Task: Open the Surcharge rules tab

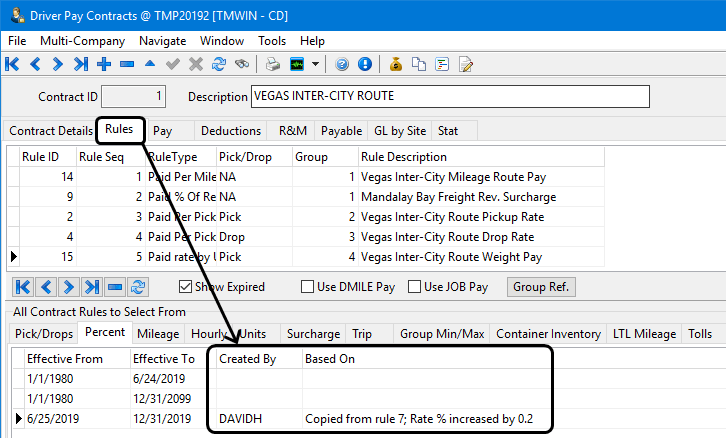Action: pos(313,333)
